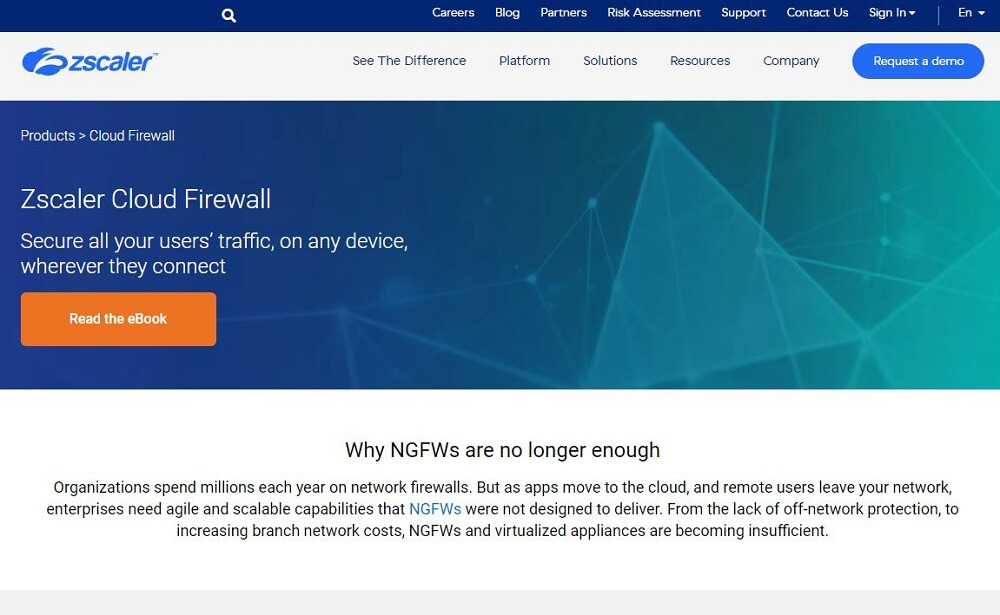Image resolution: width=1000 pixels, height=615 pixels.
Task: Open the Blog link
Action: (x=507, y=13)
